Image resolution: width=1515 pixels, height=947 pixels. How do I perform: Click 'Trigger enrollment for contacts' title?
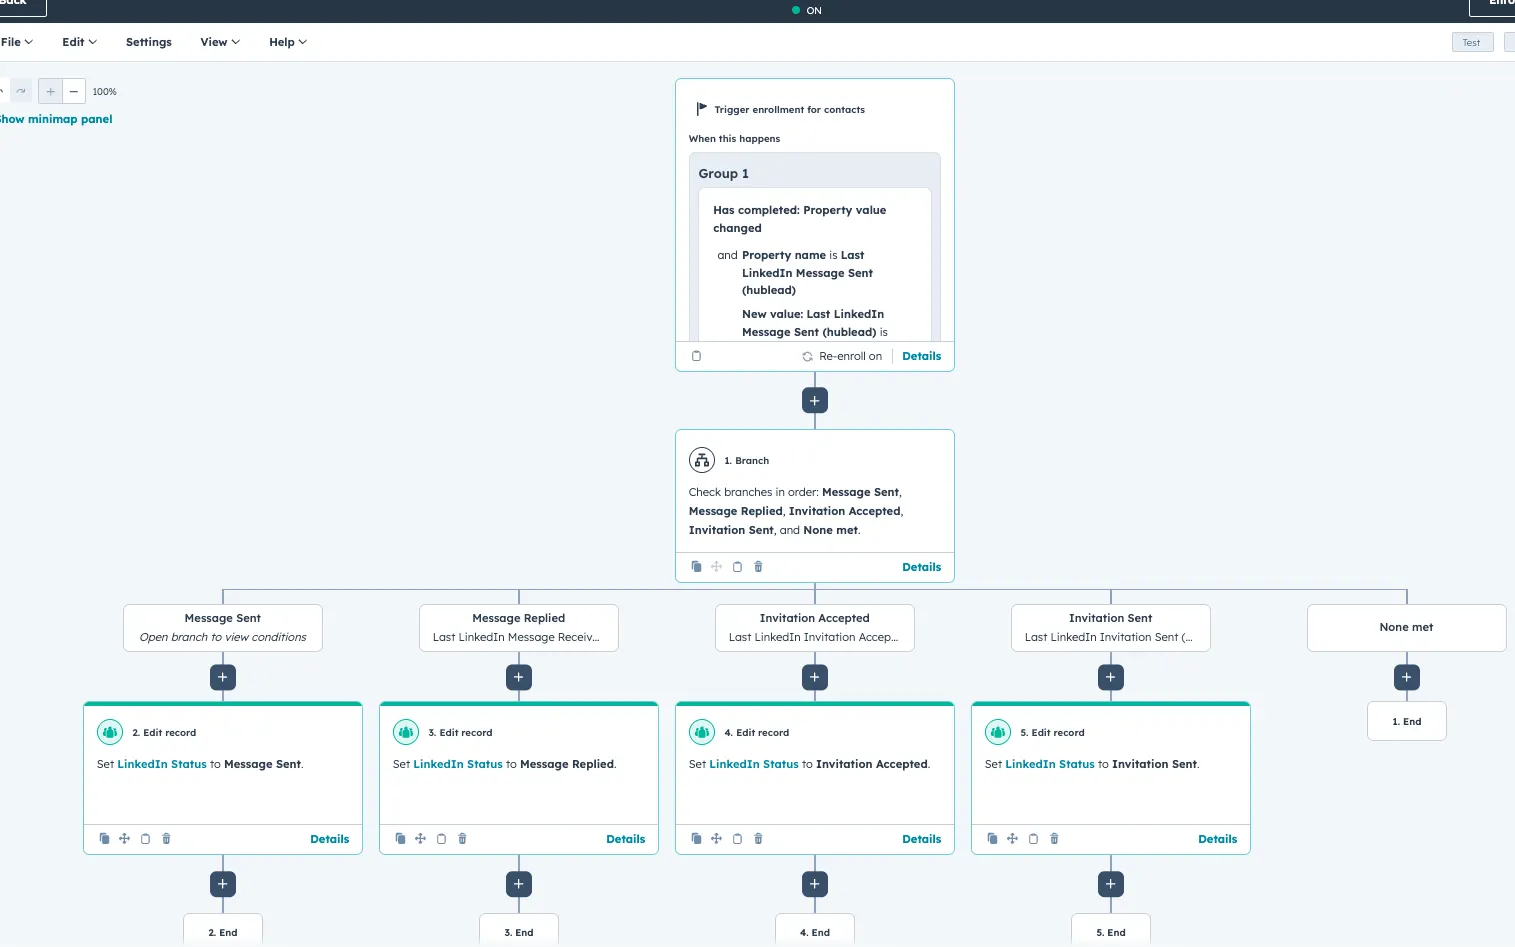790,110
